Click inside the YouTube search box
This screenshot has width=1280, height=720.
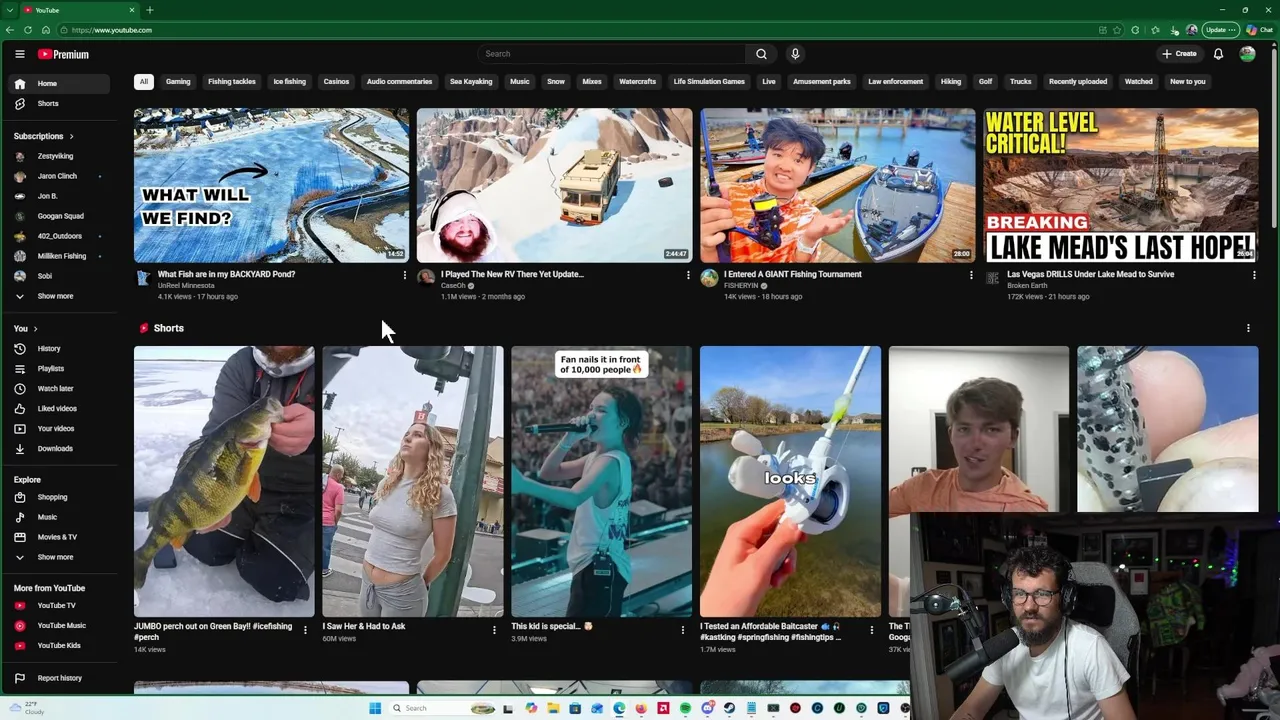[x=612, y=54]
